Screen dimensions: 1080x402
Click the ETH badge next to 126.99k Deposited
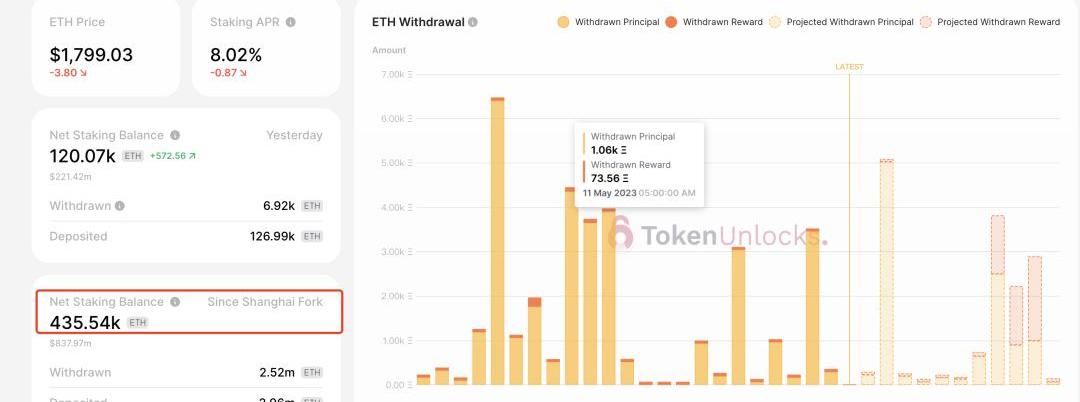312,237
